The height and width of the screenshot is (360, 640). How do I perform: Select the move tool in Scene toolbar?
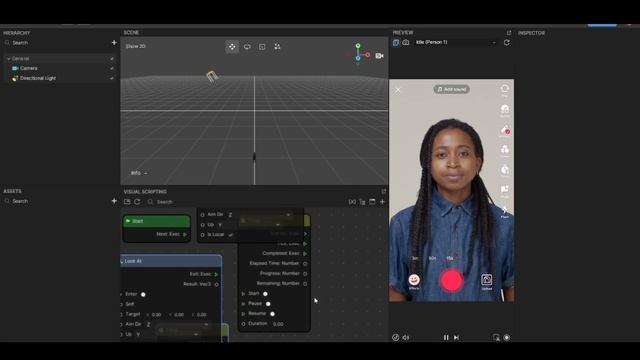[232, 47]
